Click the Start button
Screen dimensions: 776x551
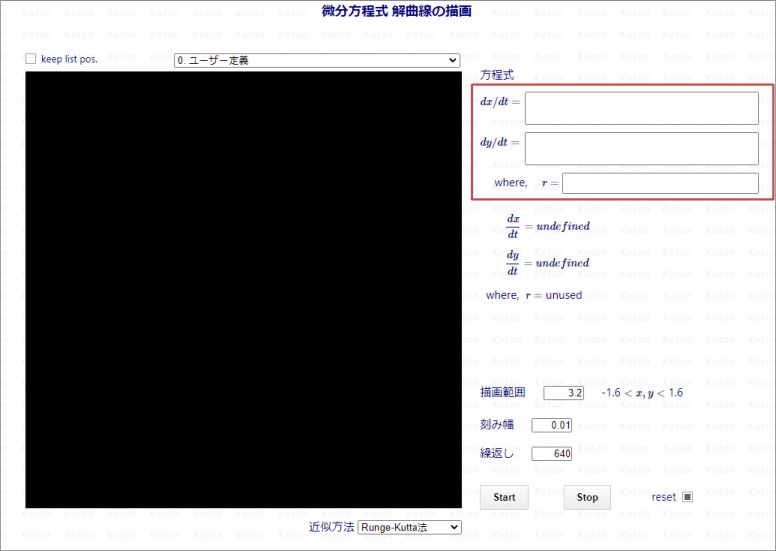[504, 497]
